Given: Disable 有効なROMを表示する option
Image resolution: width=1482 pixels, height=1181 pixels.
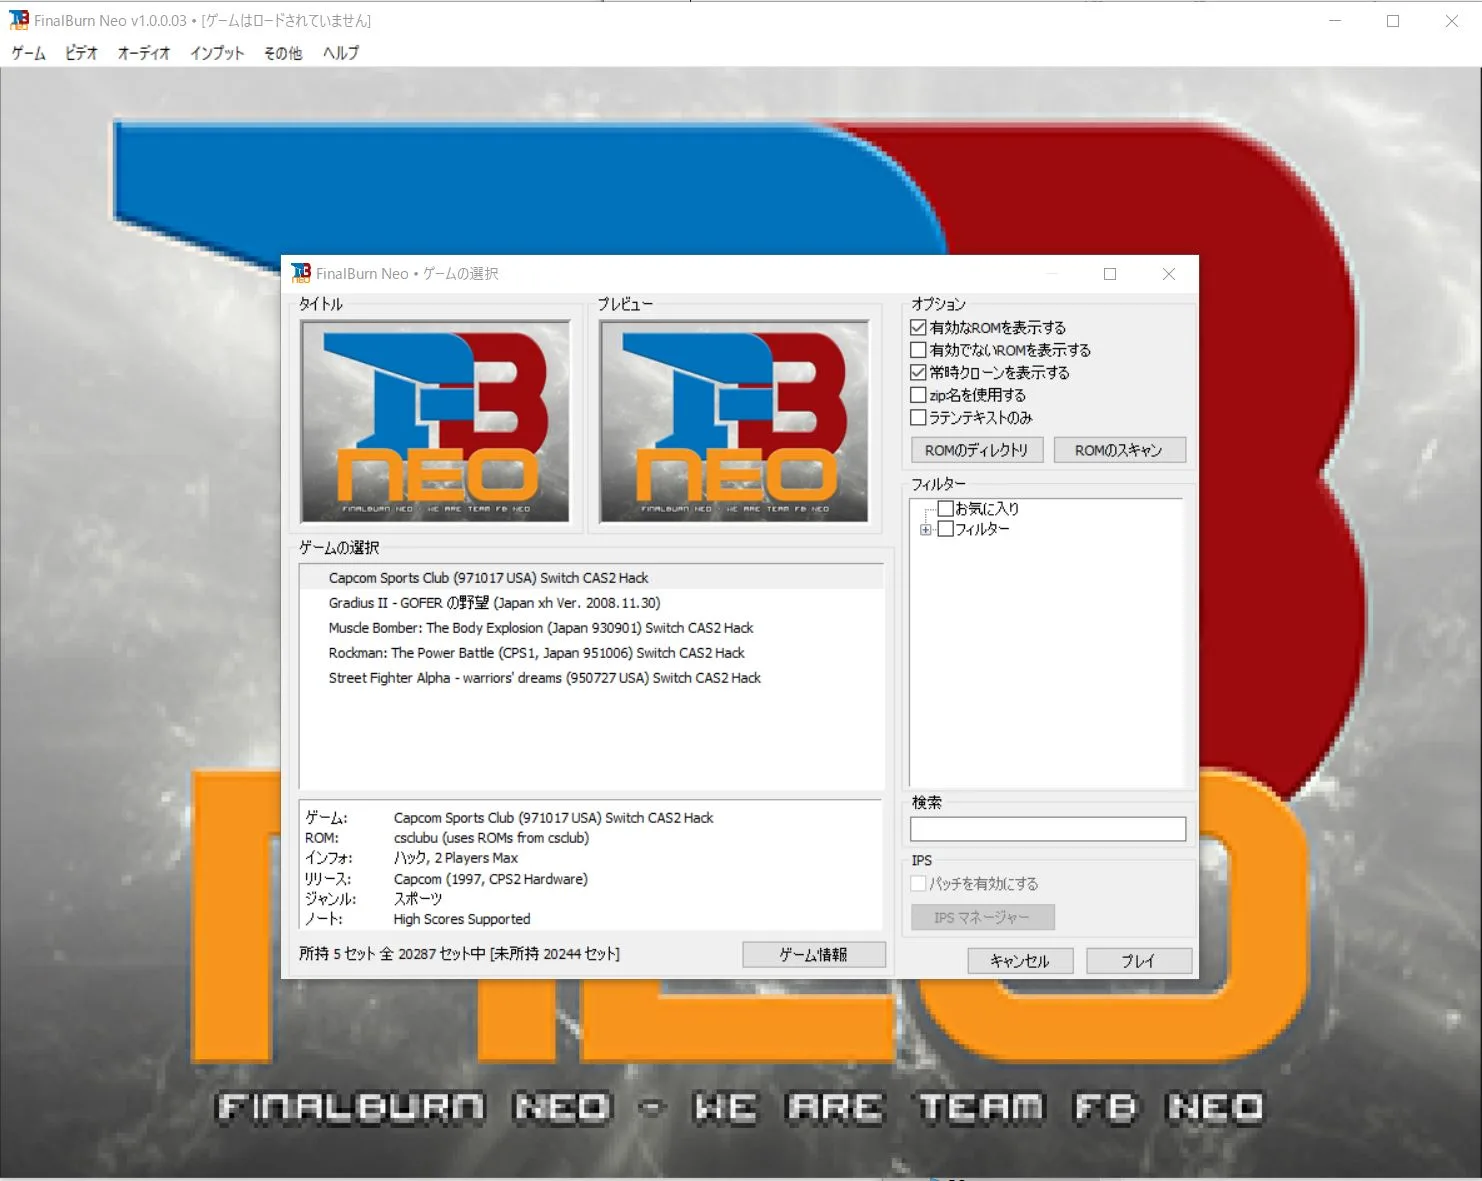Looking at the screenshot, I should click(x=918, y=327).
